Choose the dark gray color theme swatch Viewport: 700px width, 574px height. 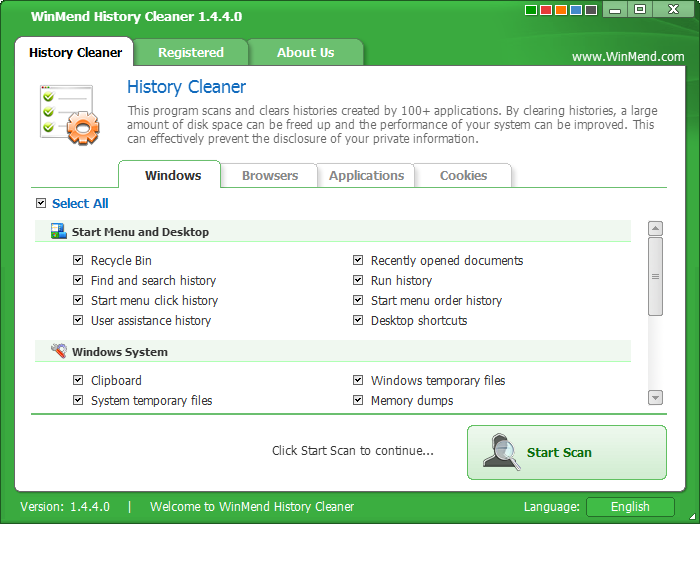[x=591, y=10]
